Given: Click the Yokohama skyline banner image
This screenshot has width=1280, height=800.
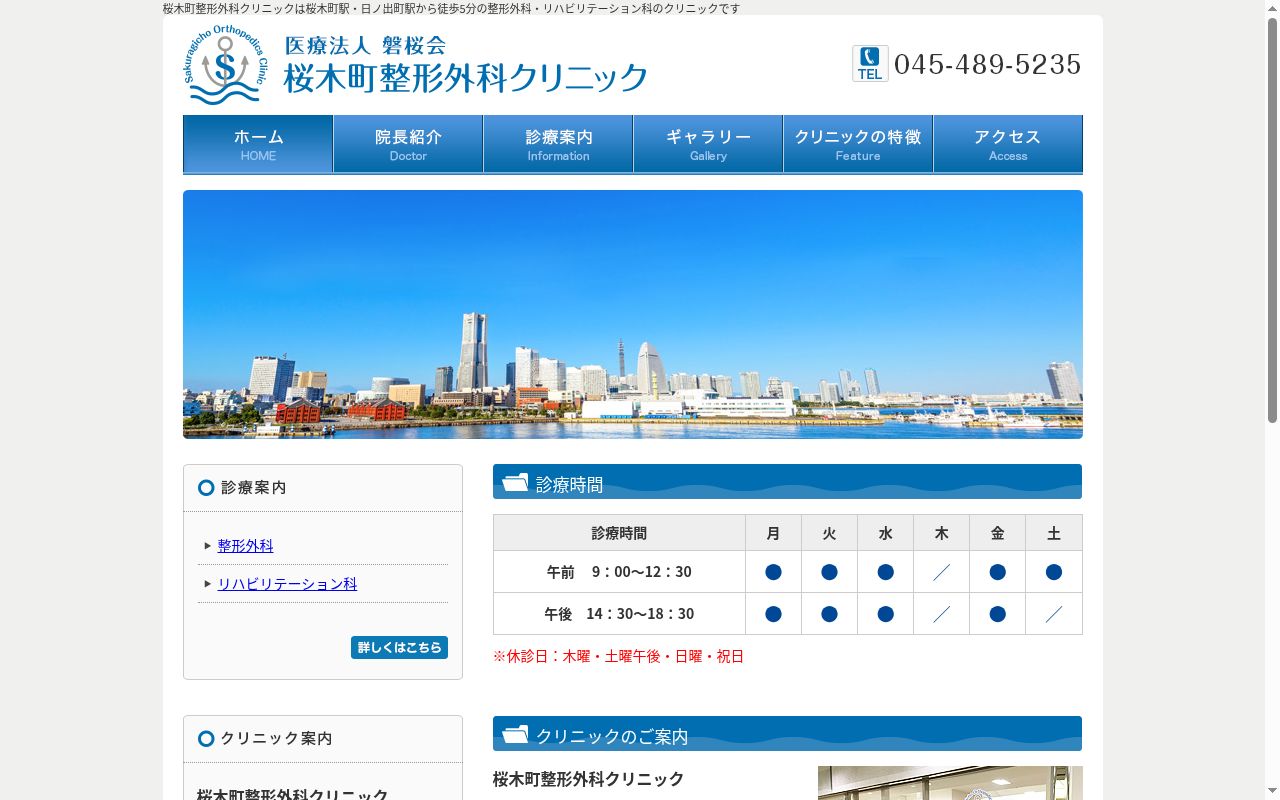Looking at the screenshot, I should (633, 314).
